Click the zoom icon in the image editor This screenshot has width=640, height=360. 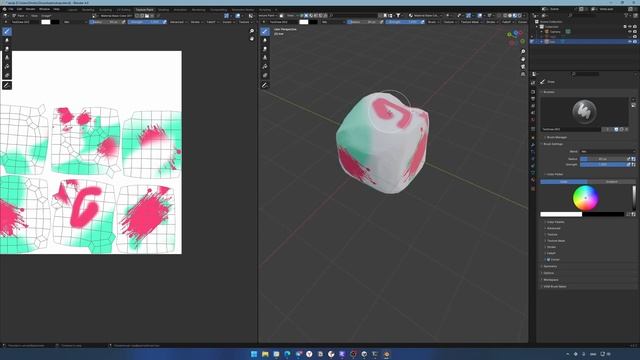[x=252, y=31]
